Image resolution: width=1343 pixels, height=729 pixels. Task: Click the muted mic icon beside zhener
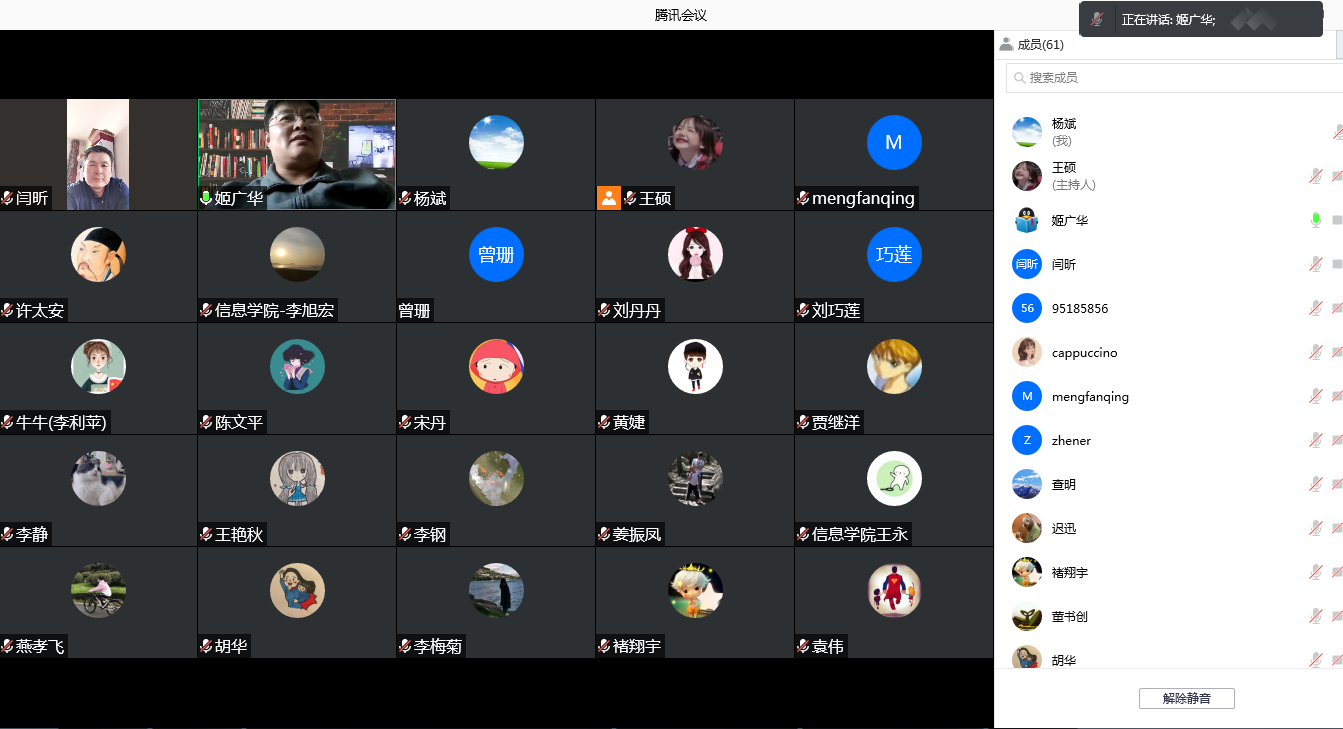tap(1316, 440)
